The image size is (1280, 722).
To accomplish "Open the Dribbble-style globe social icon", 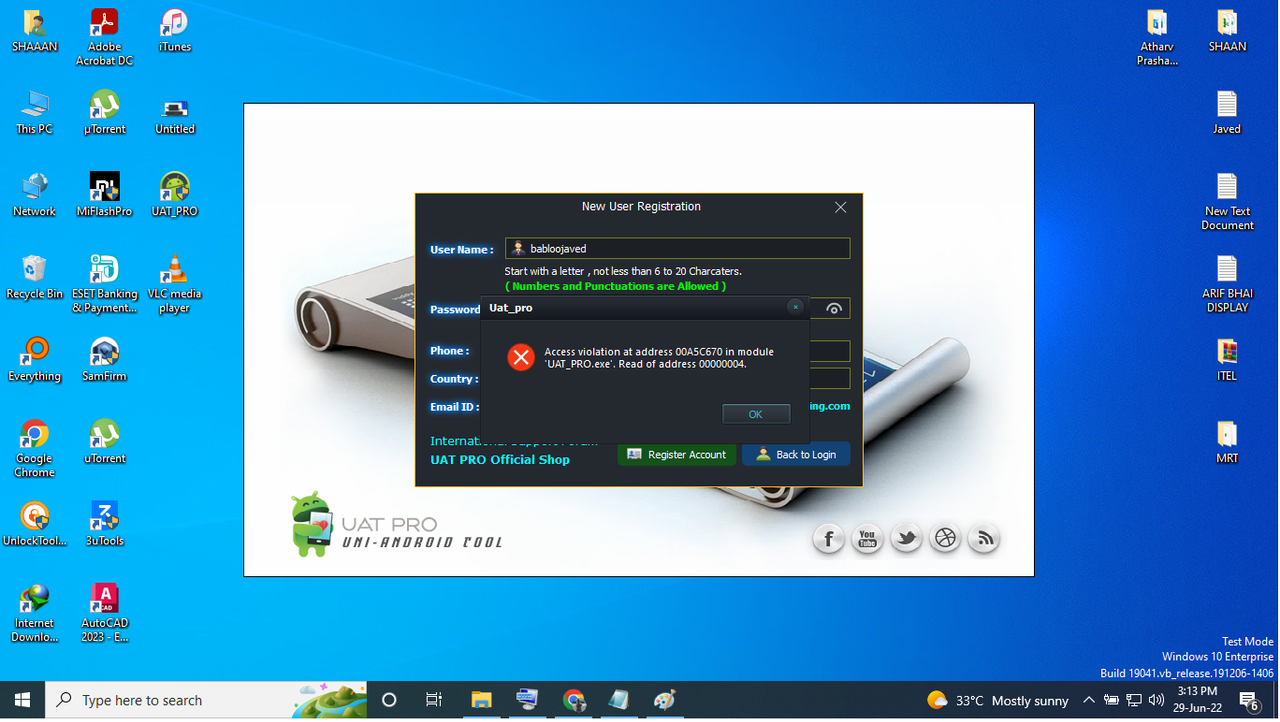I will click(945, 539).
